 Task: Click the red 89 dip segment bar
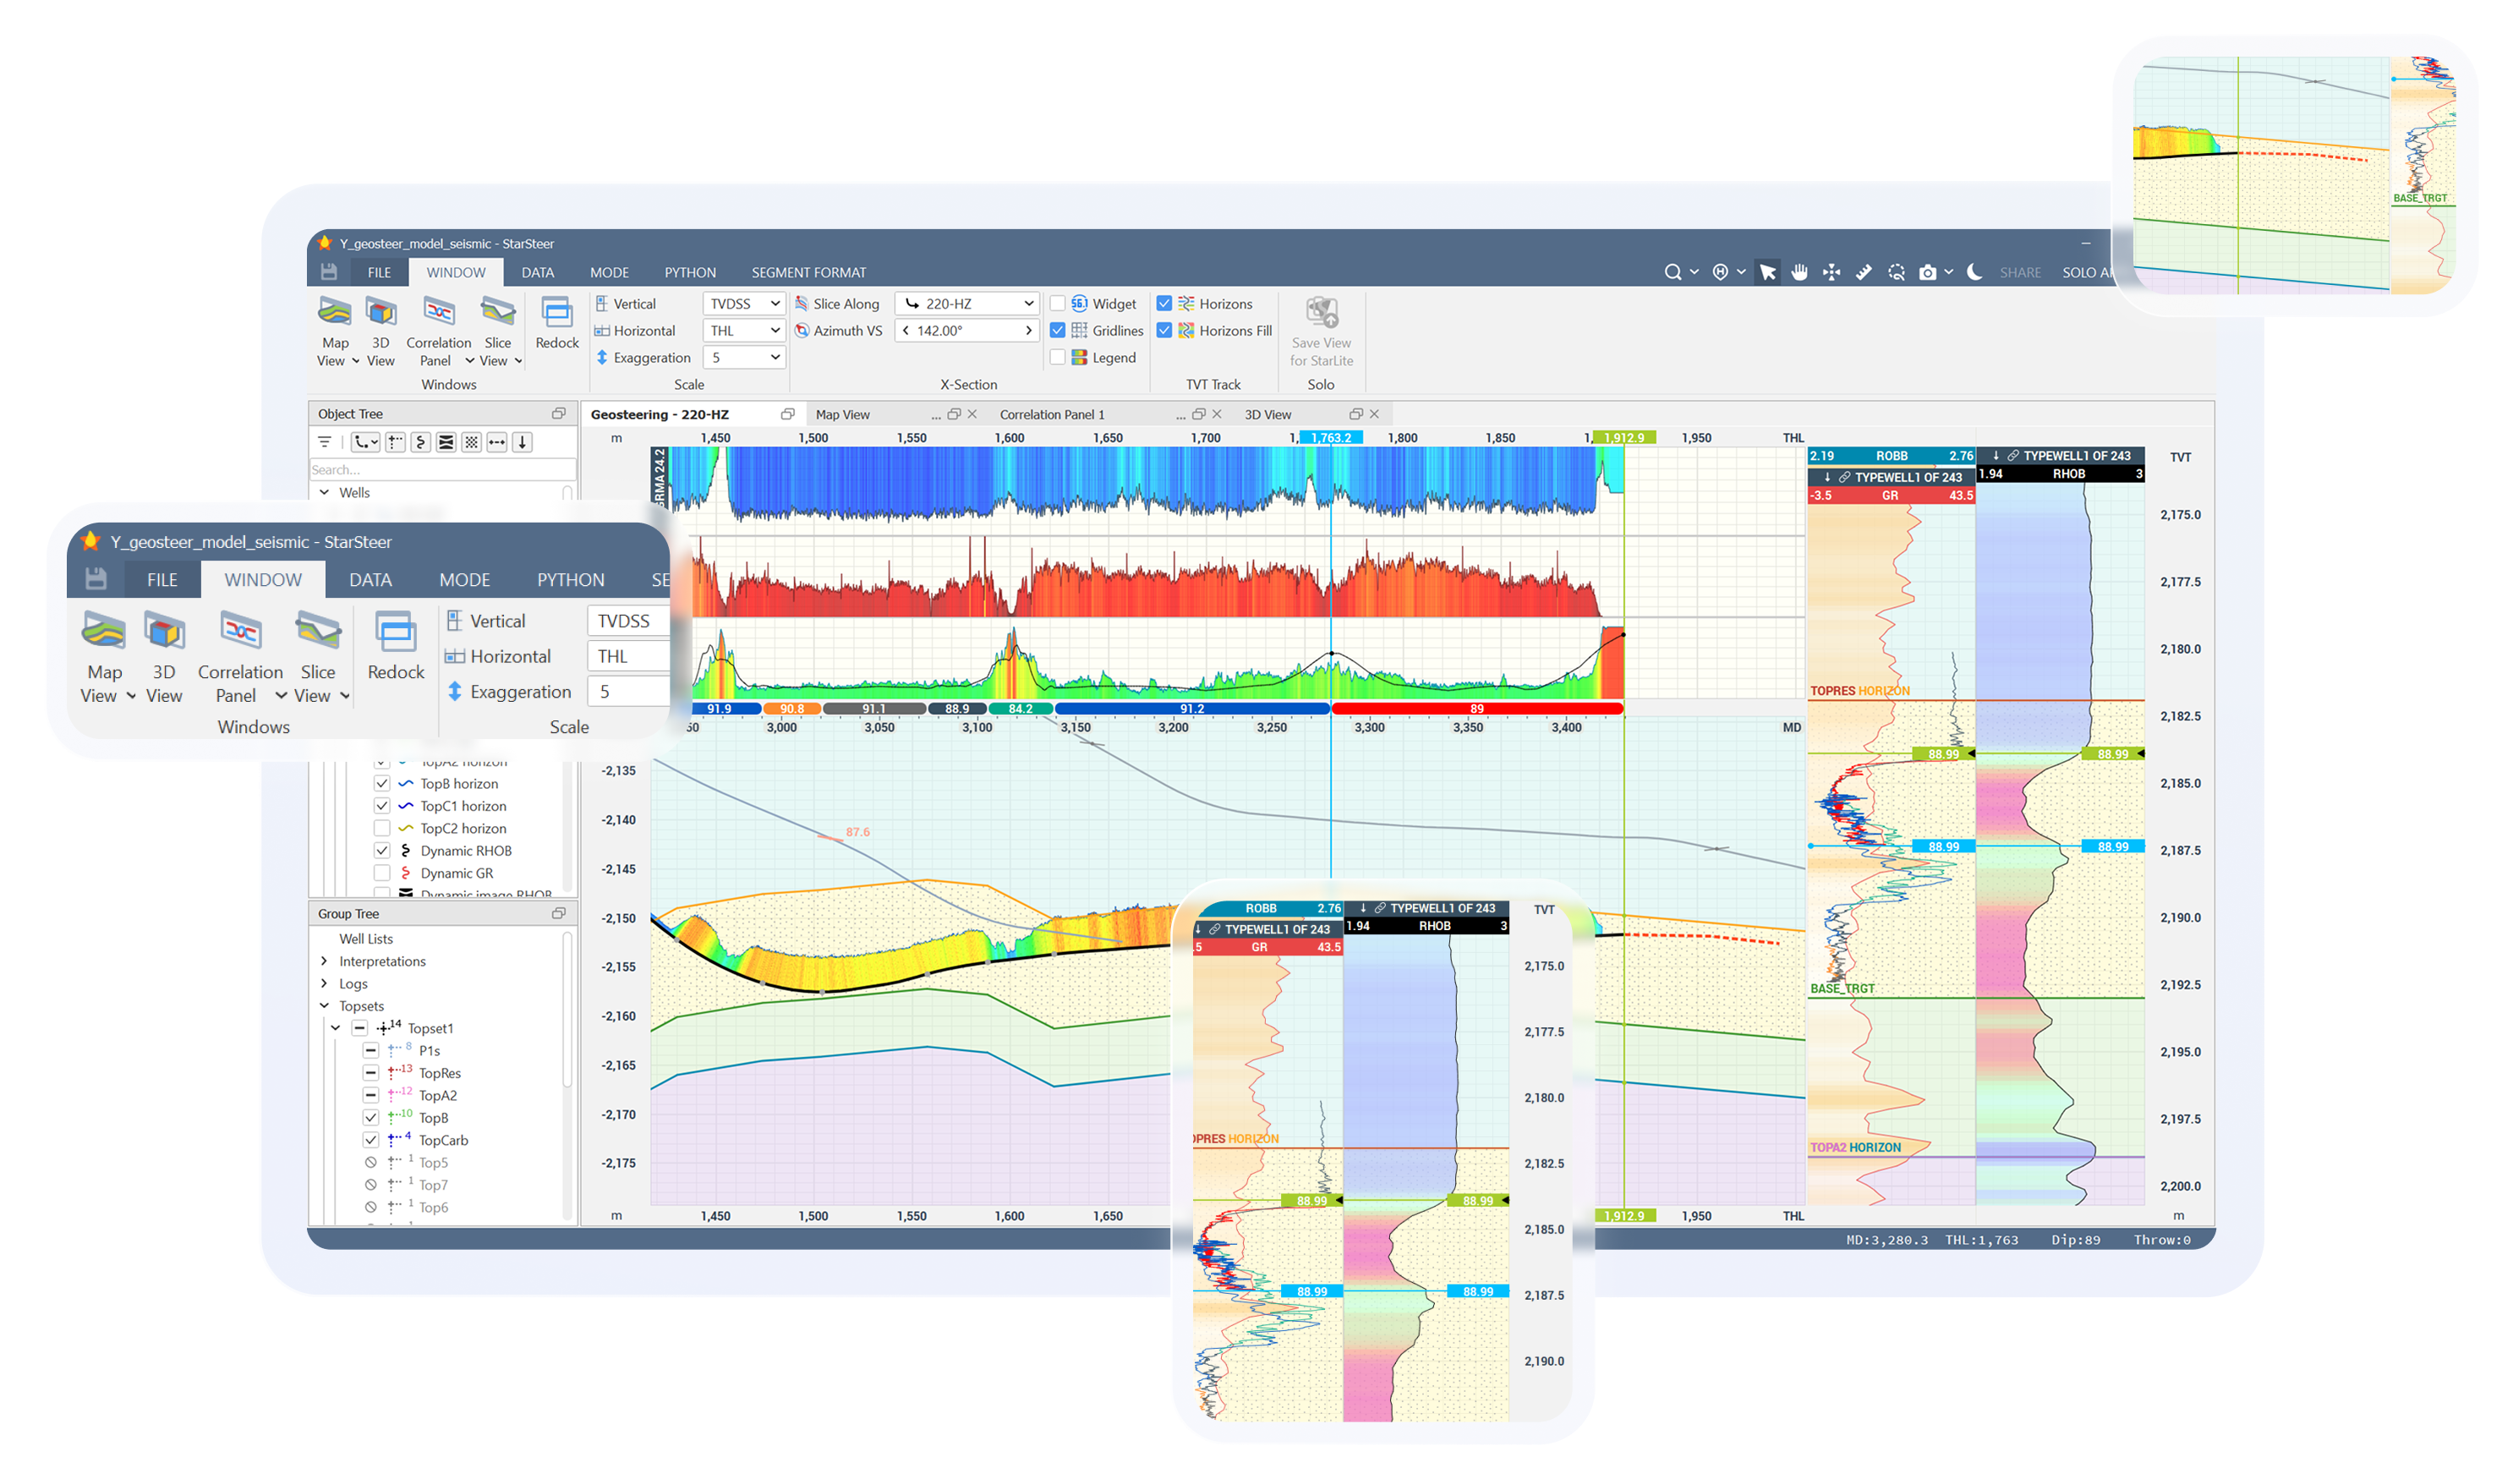[1476, 708]
